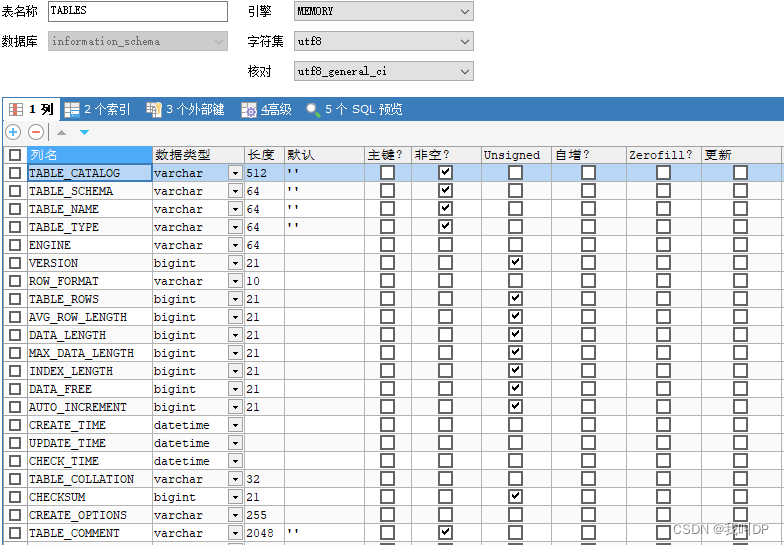Expand data type dropdown for CREATE_TIME
This screenshot has height=545, width=784.
click(x=235, y=425)
